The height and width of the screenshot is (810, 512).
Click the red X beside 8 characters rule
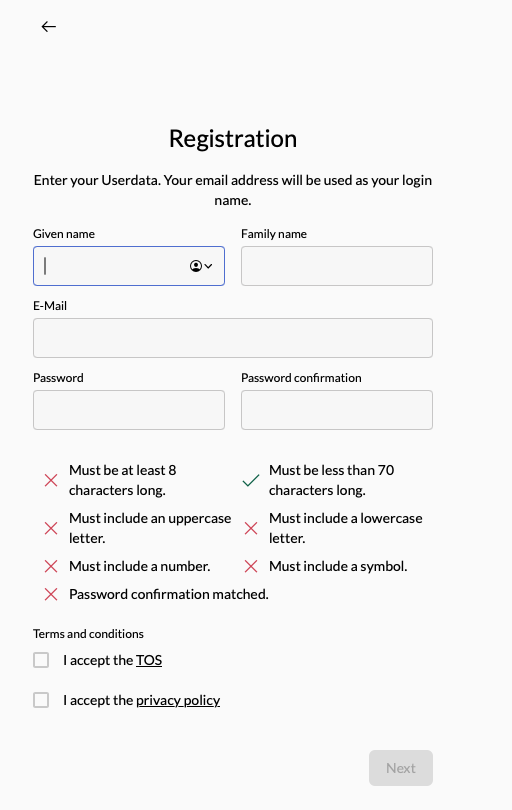pyautogui.click(x=51, y=480)
